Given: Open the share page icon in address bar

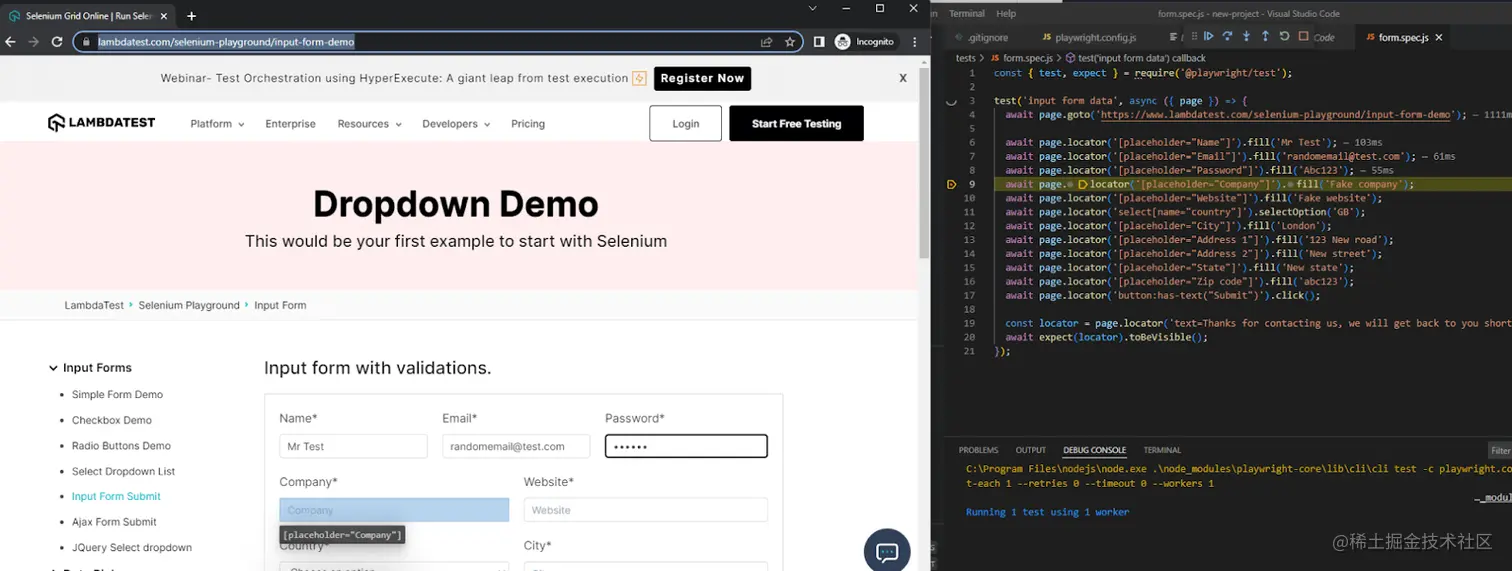Looking at the screenshot, I should (766, 42).
